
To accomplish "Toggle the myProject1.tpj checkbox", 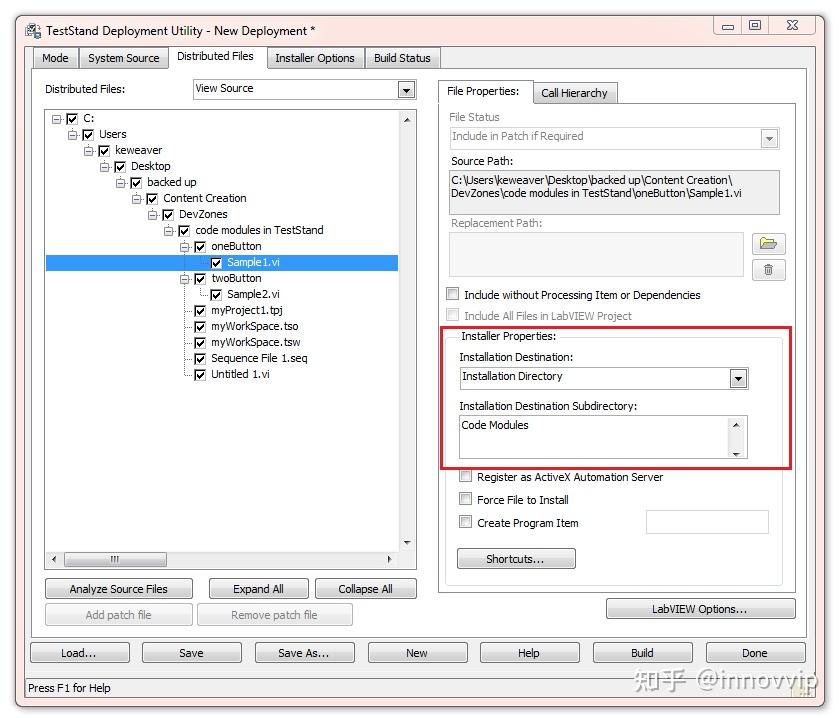I will pos(200,311).
